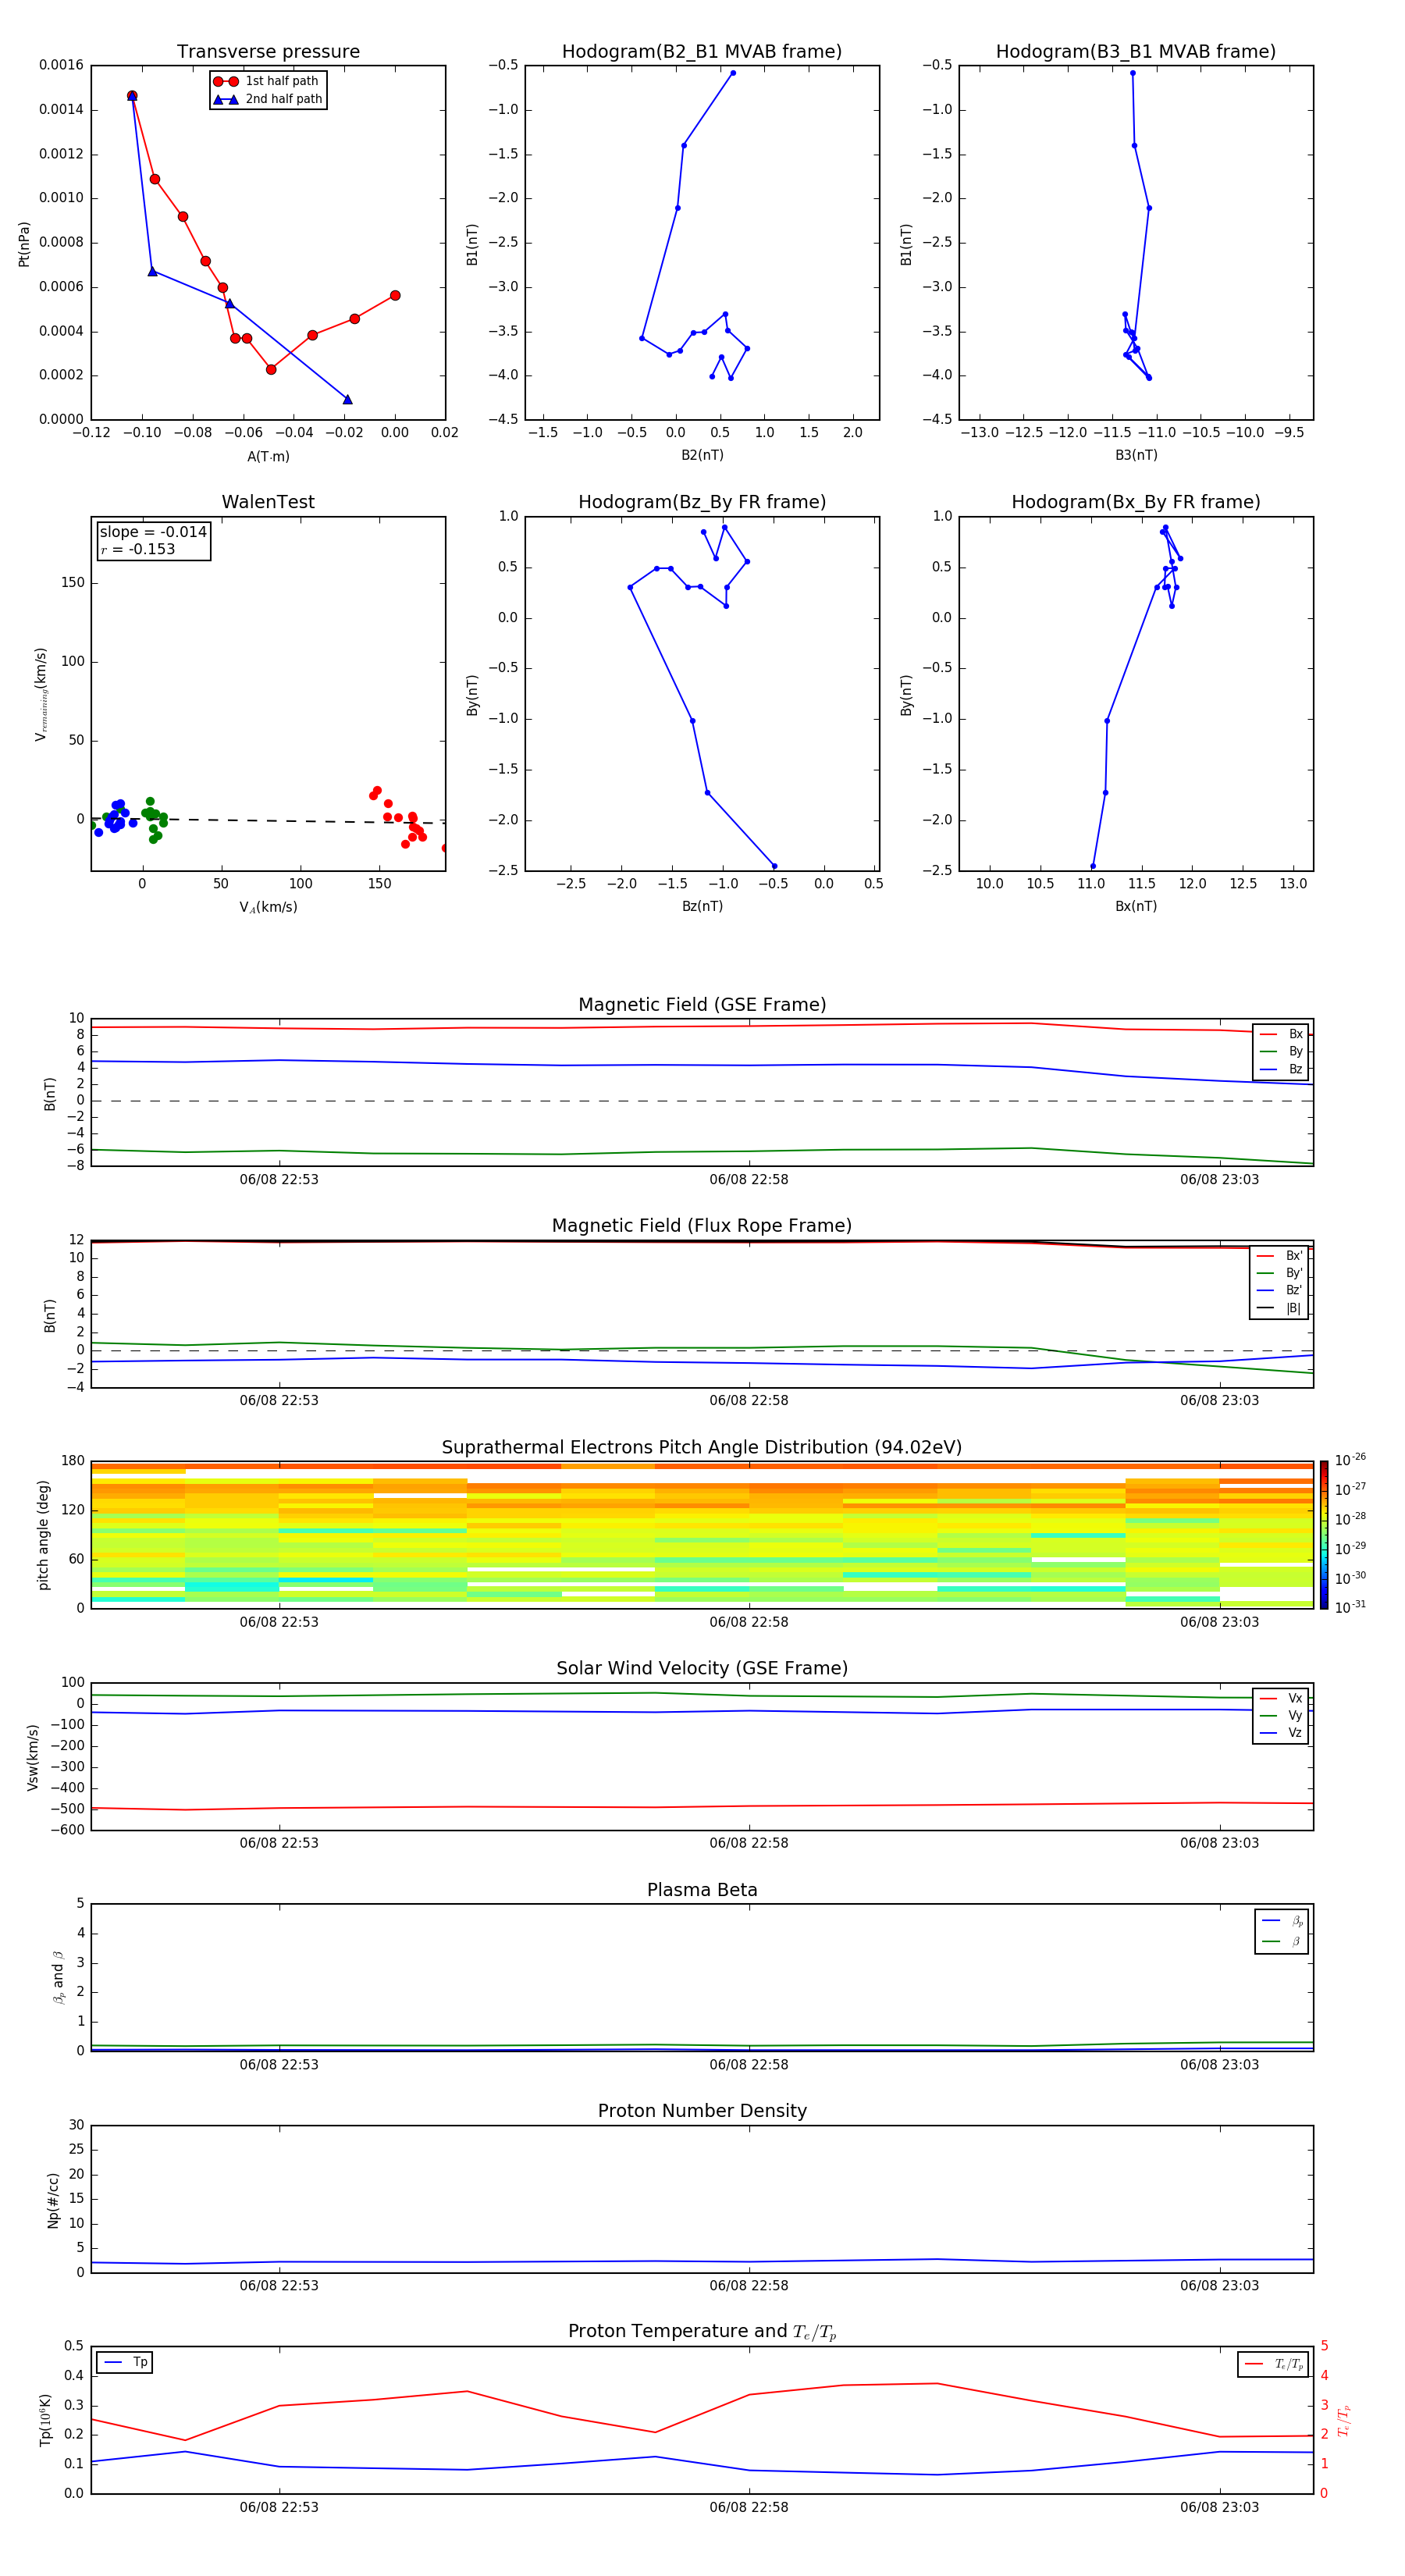Select the 06/08 22:58 tick under Proton Number Density
Image resolution: width=1405 pixels, height=2576 pixels.
click(x=749, y=2286)
